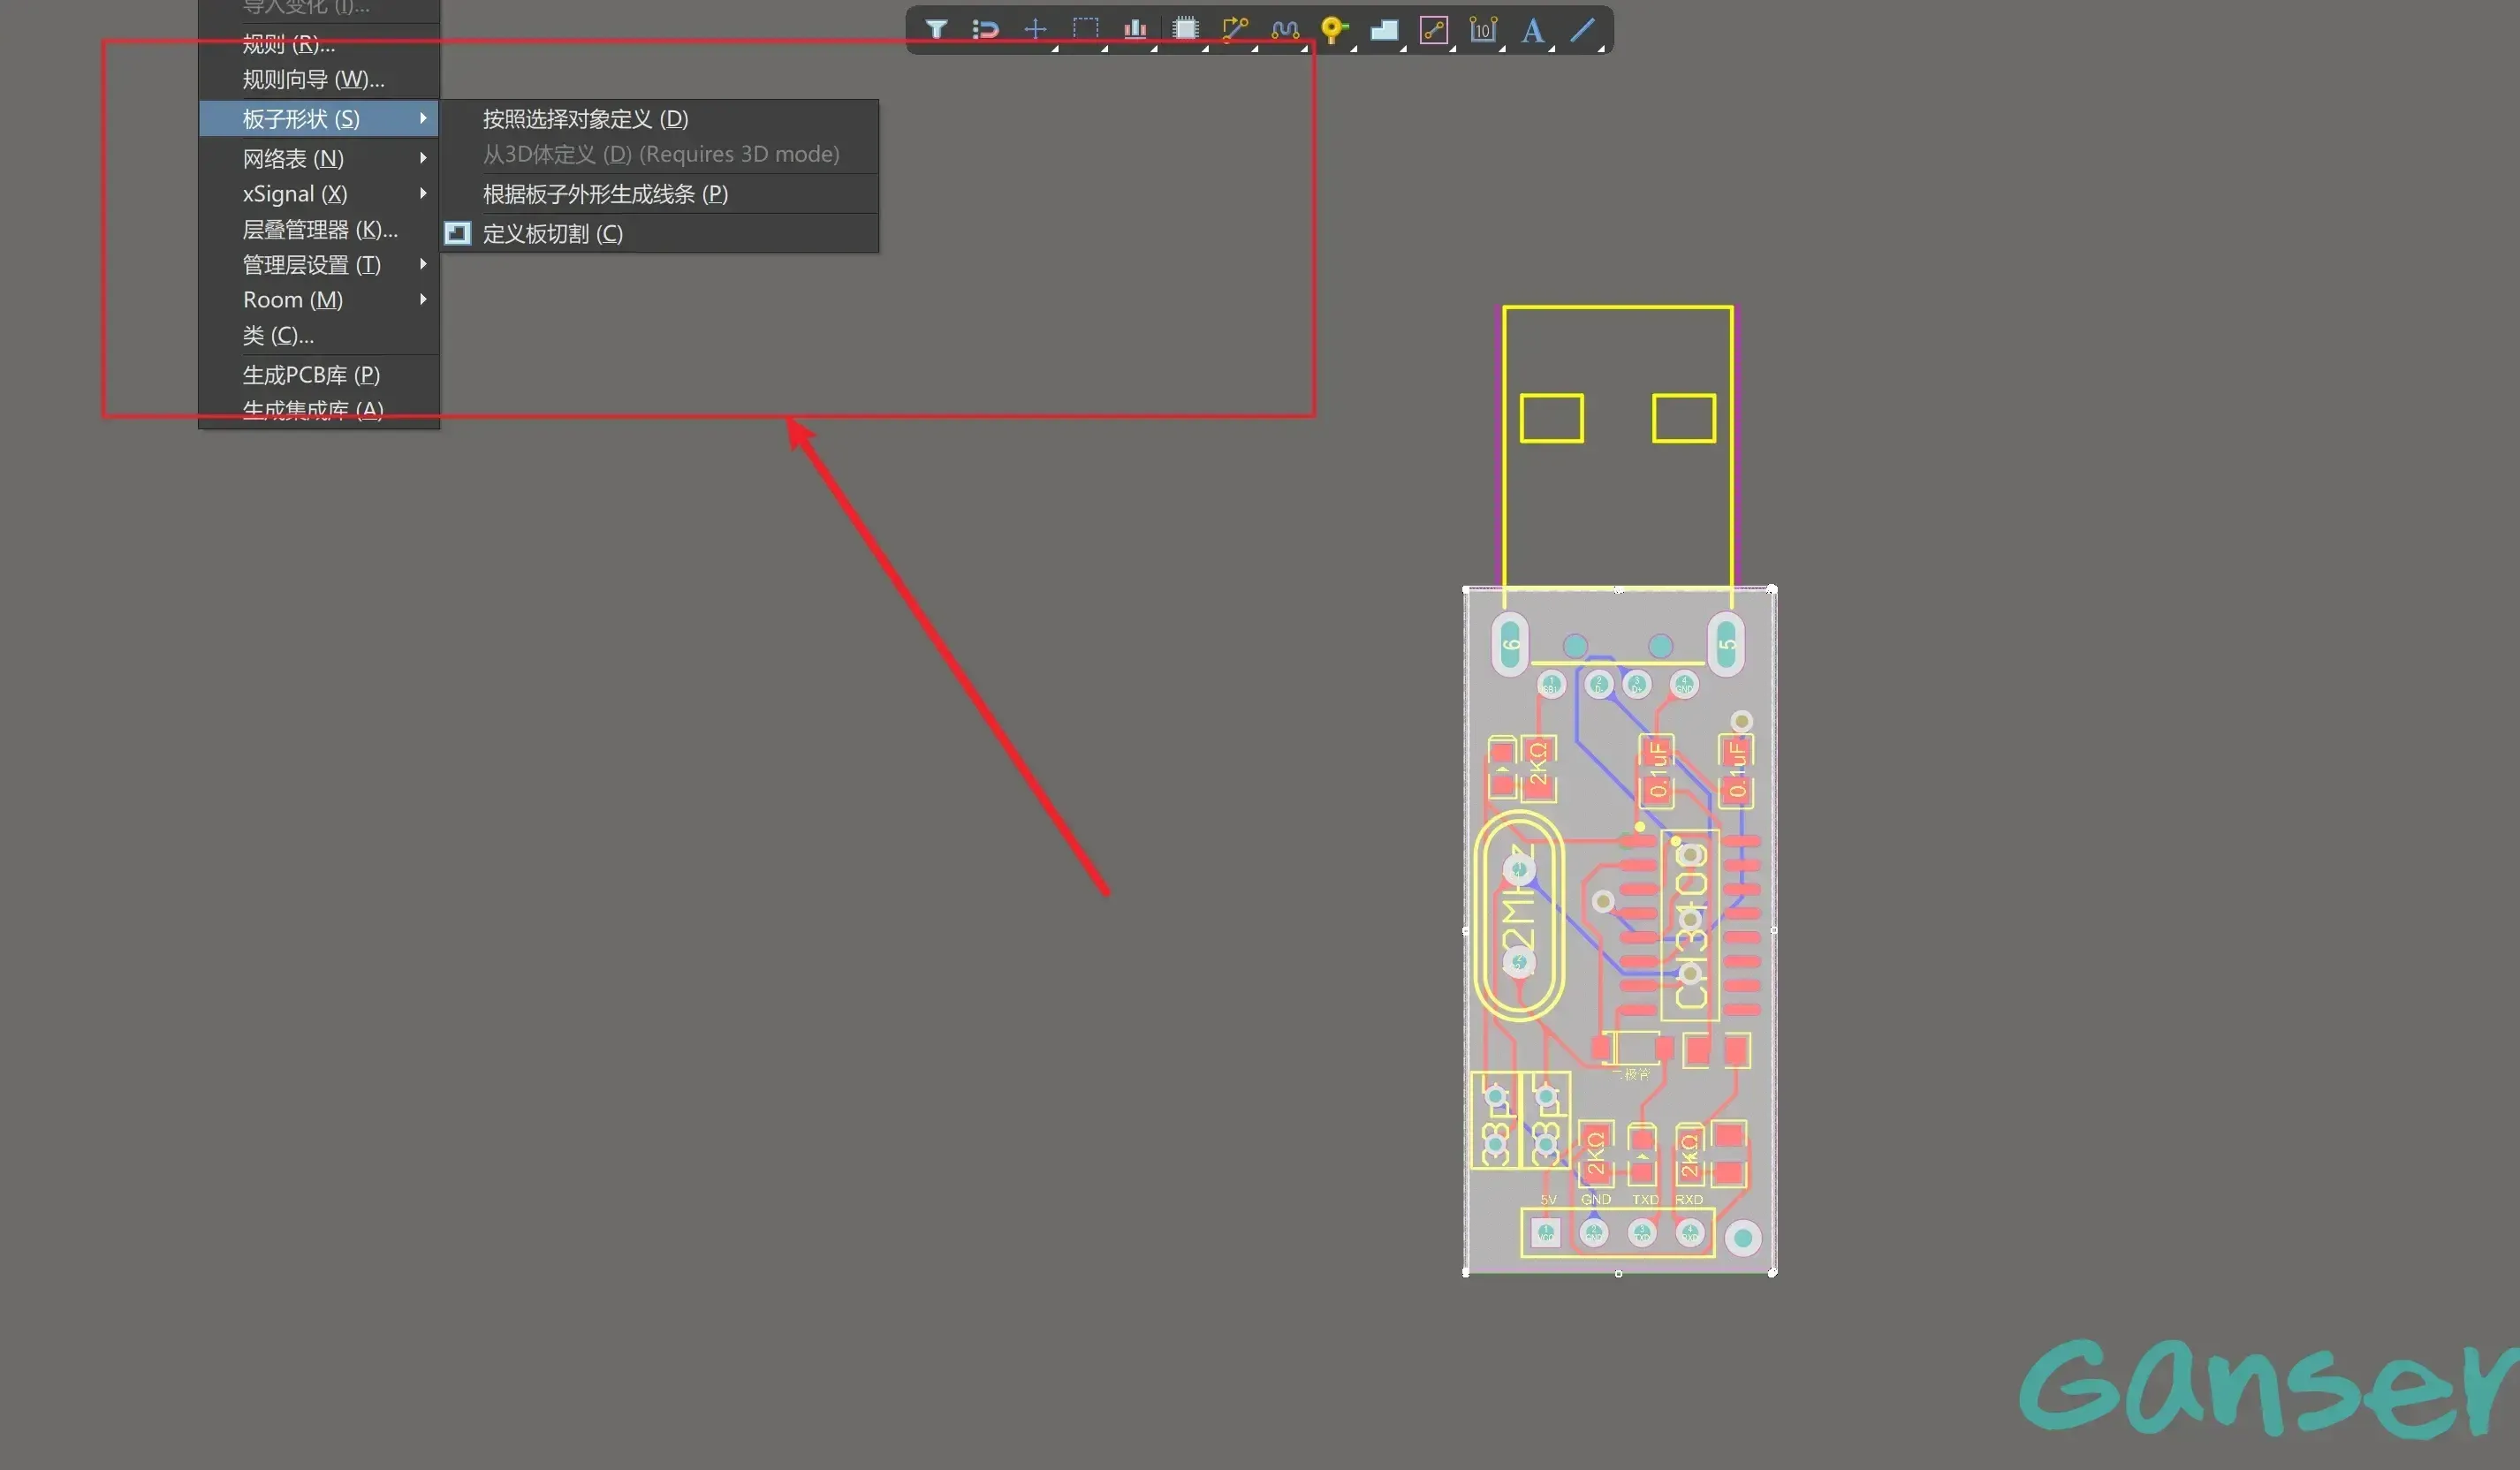The width and height of the screenshot is (2520, 1470).
Task: Click the align objects bar-chart icon
Action: coord(1134,29)
